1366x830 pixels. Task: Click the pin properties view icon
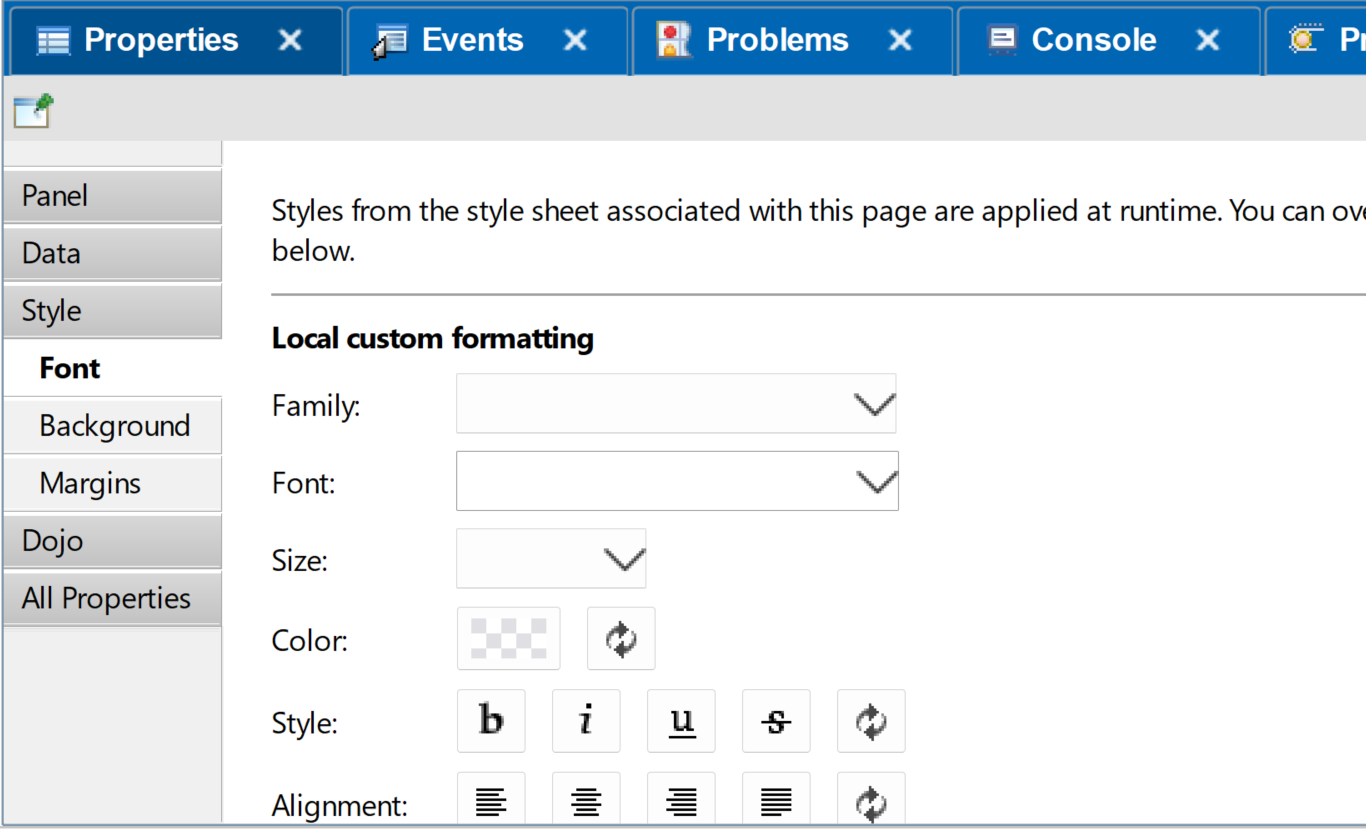[33, 110]
